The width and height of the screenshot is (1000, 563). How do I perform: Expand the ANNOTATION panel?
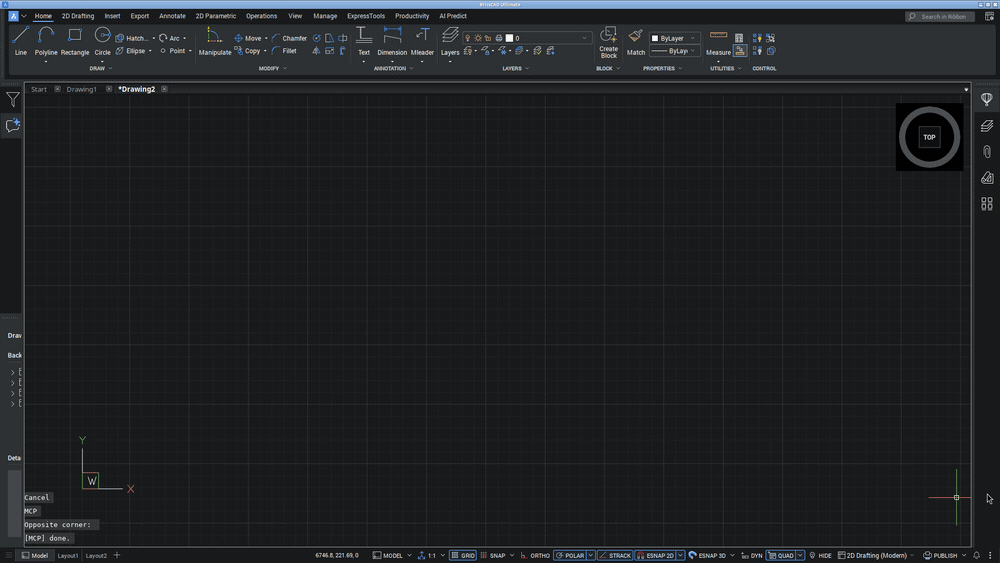[x=393, y=68]
